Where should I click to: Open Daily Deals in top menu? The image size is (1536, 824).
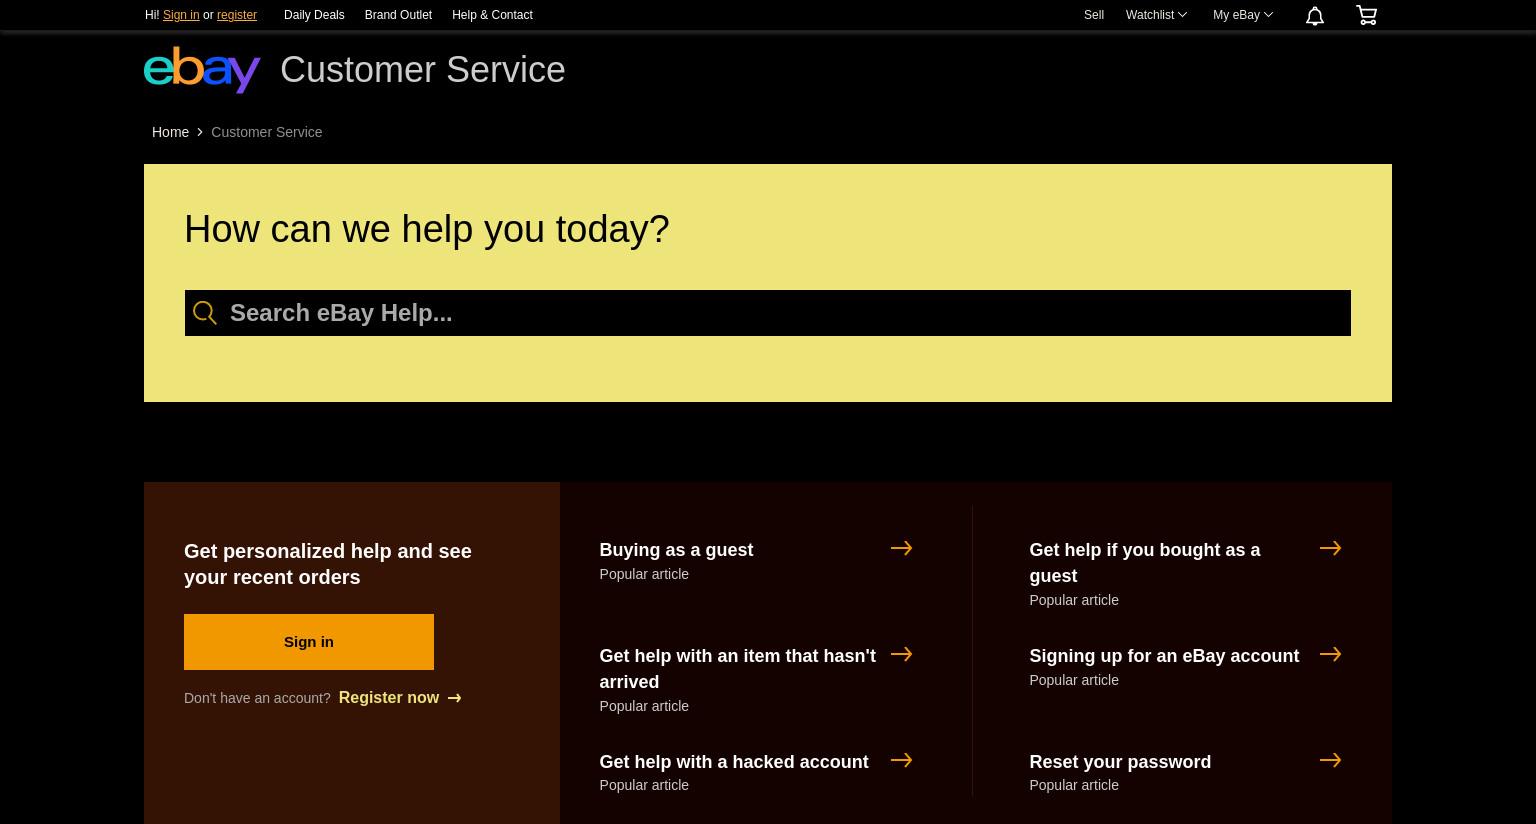pyautogui.click(x=314, y=15)
